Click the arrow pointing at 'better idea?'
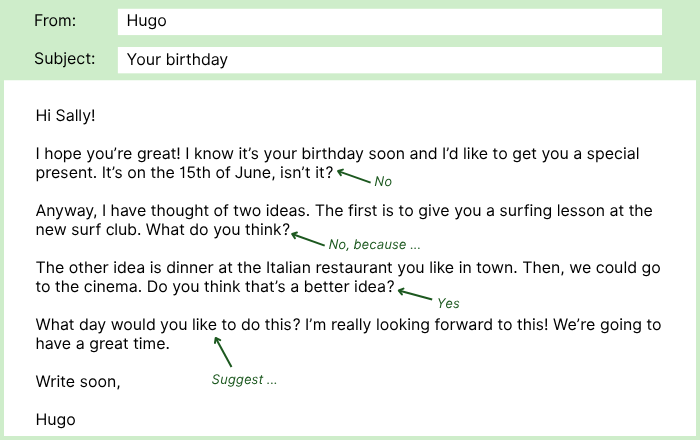Image resolution: width=700 pixels, height=440 pixels. 415,294
